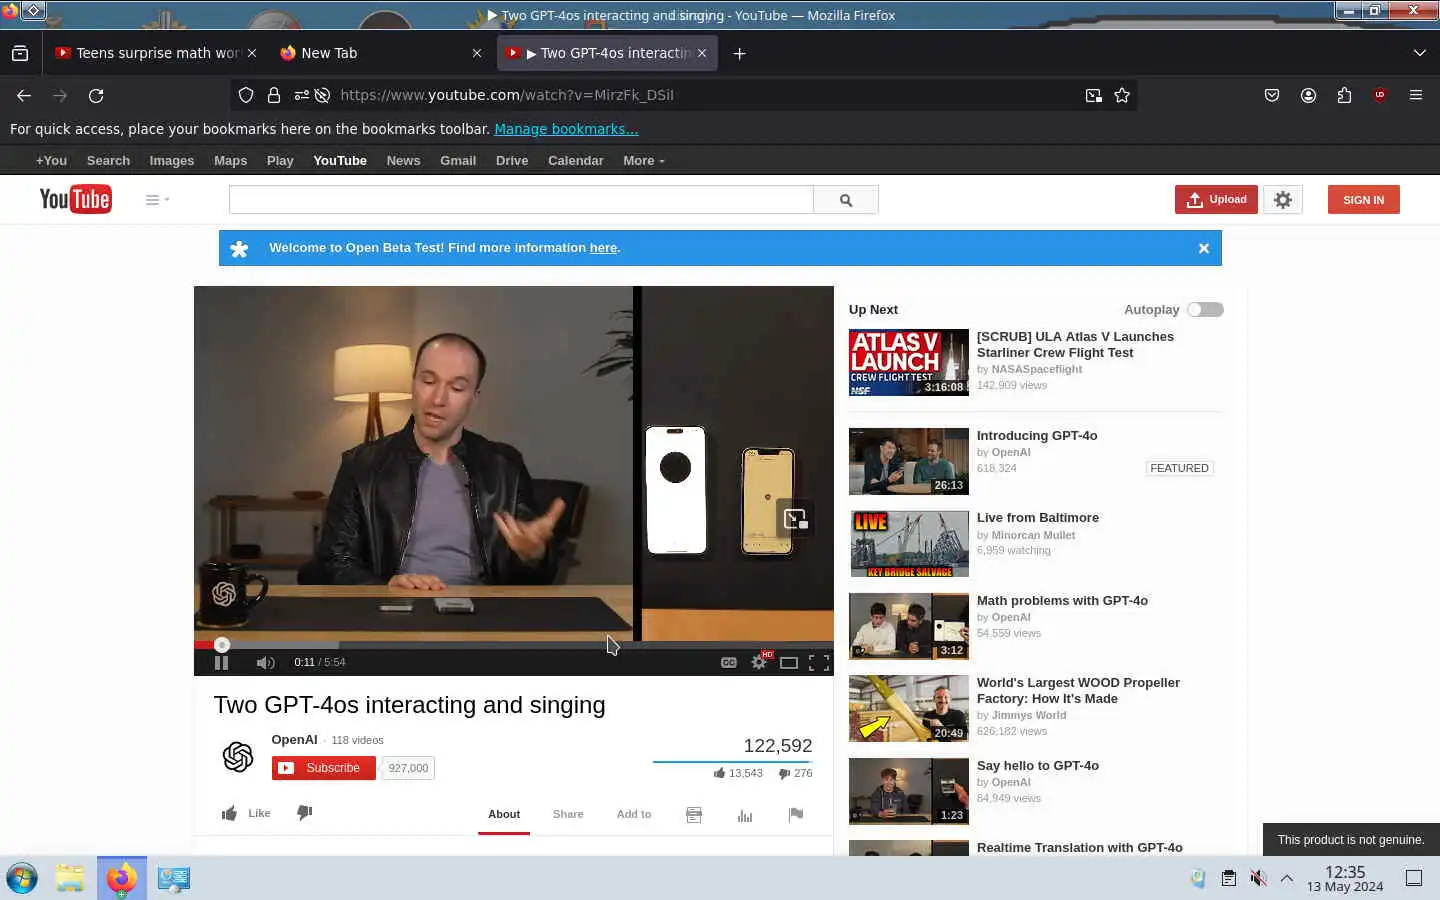Open Images in the Google bar
This screenshot has width=1440, height=900.
172,161
